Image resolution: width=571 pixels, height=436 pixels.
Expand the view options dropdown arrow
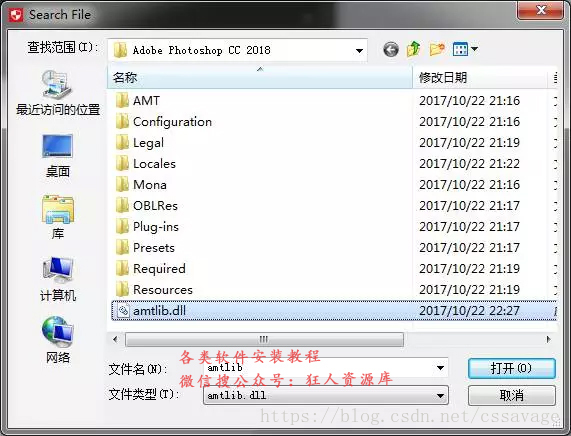[x=474, y=48]
